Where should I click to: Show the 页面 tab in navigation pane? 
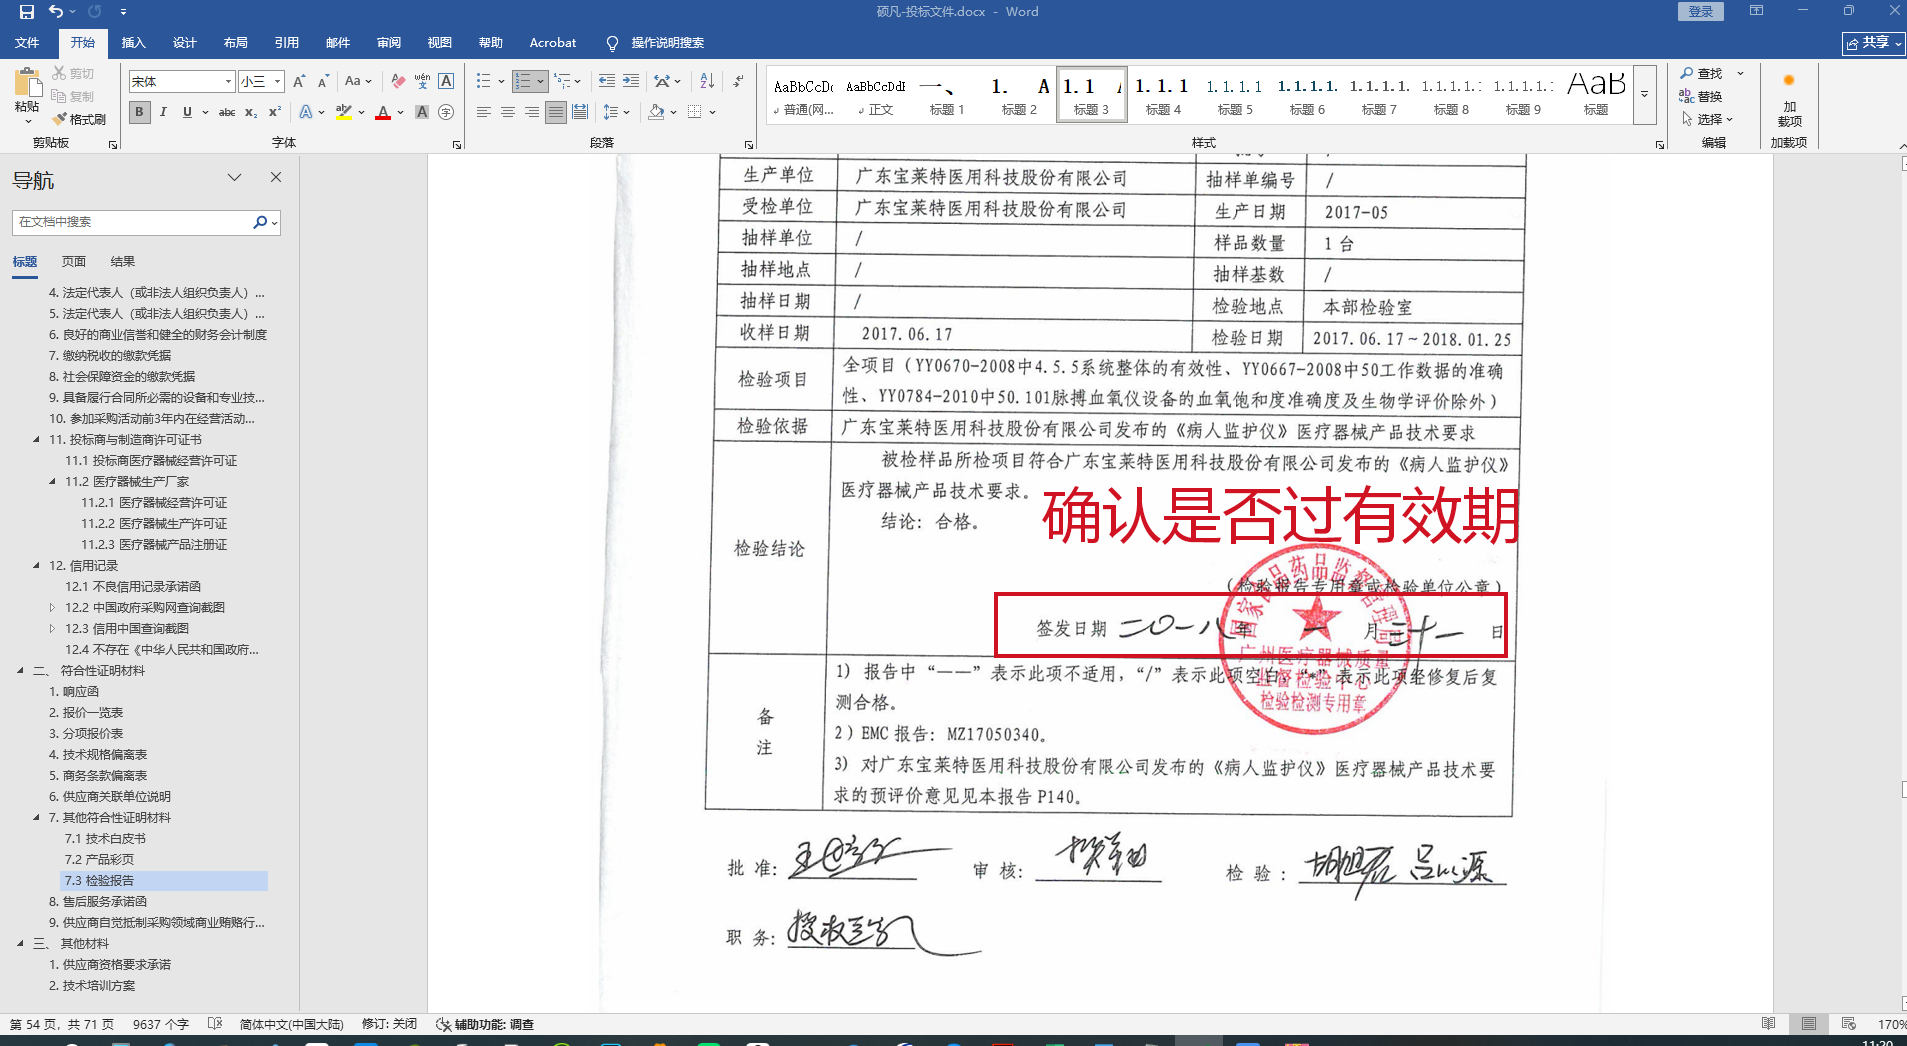74,262
